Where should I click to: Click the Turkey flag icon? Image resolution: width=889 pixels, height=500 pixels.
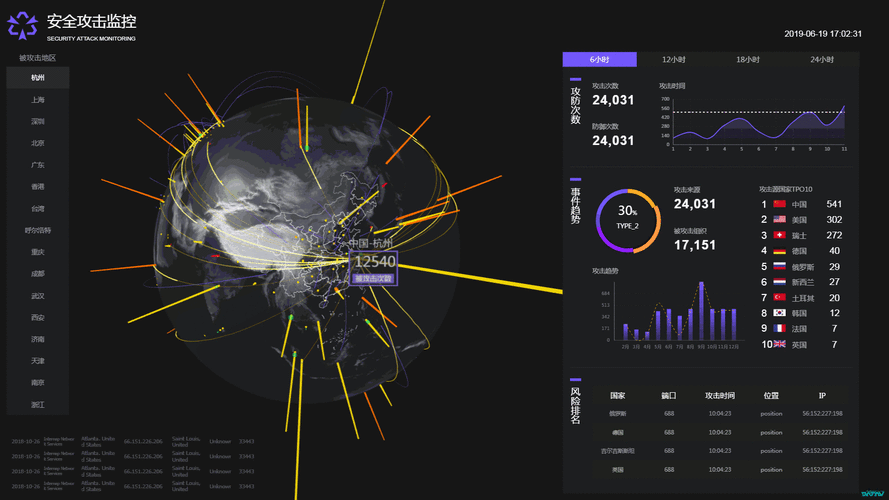pos(780,298)
